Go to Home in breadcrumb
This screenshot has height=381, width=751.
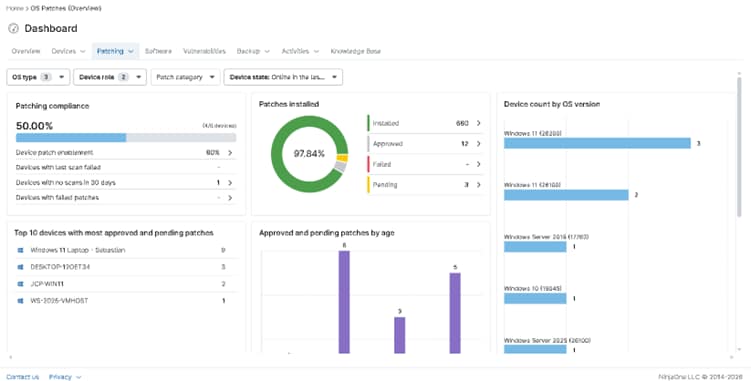click(14, 8)
